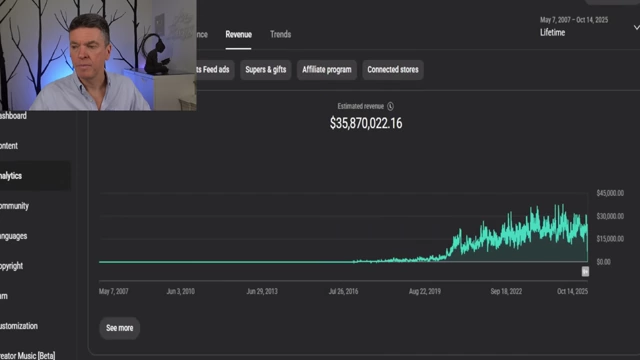640x360 pixels.
Task: Click the Jun 3, 2010 axis label
Action: click(180, 291)
